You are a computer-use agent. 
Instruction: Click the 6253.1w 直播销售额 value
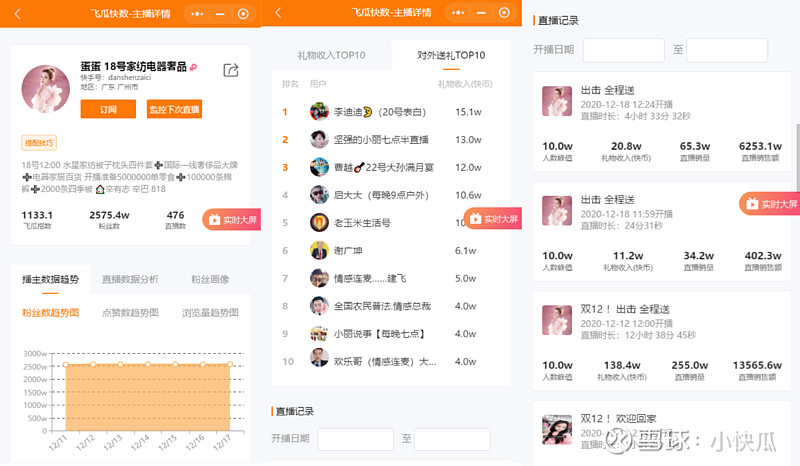tap(760, 146)
